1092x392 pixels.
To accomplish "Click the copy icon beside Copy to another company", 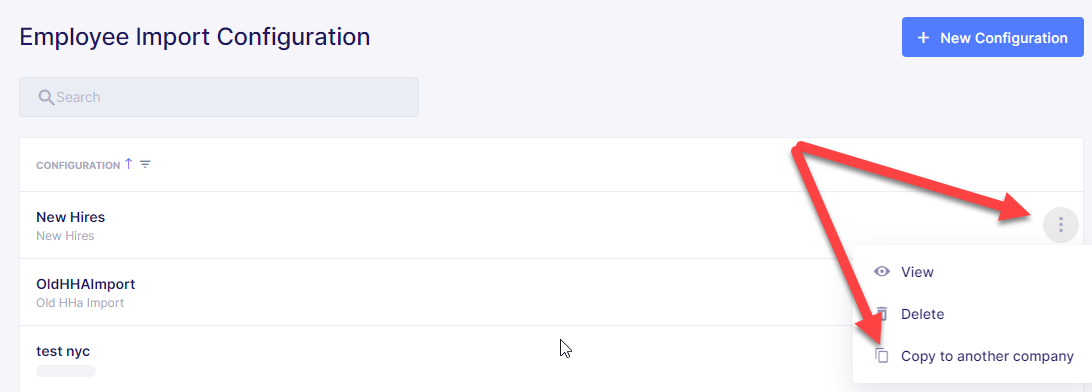I will tap(882, 356).
